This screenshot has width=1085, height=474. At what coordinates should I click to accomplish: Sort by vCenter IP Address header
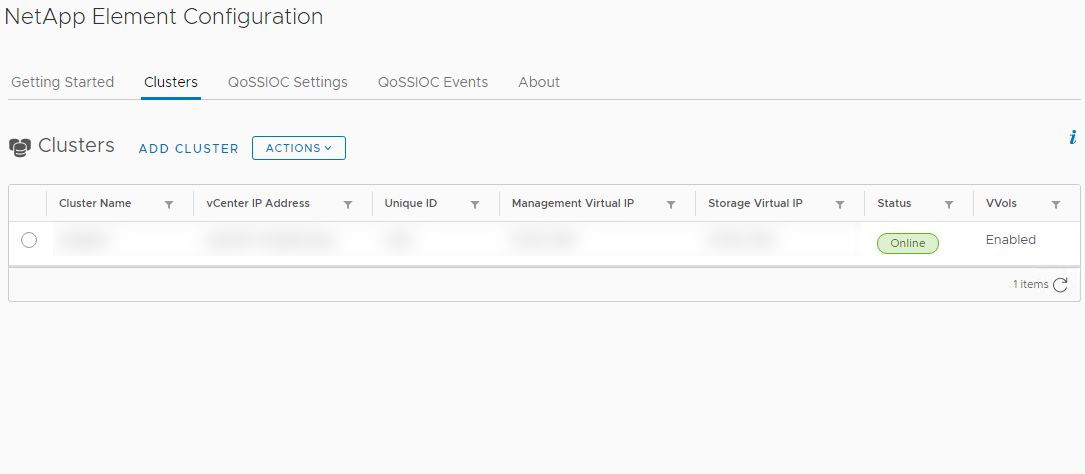[258, 203]
